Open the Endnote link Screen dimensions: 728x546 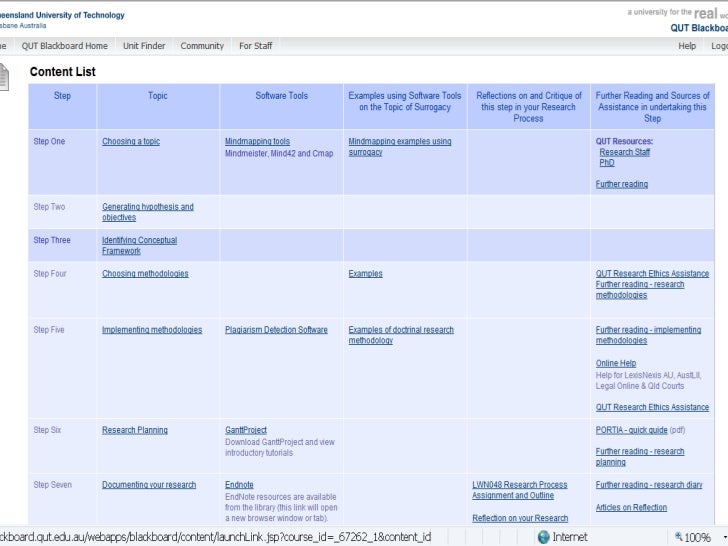[239, 485]
